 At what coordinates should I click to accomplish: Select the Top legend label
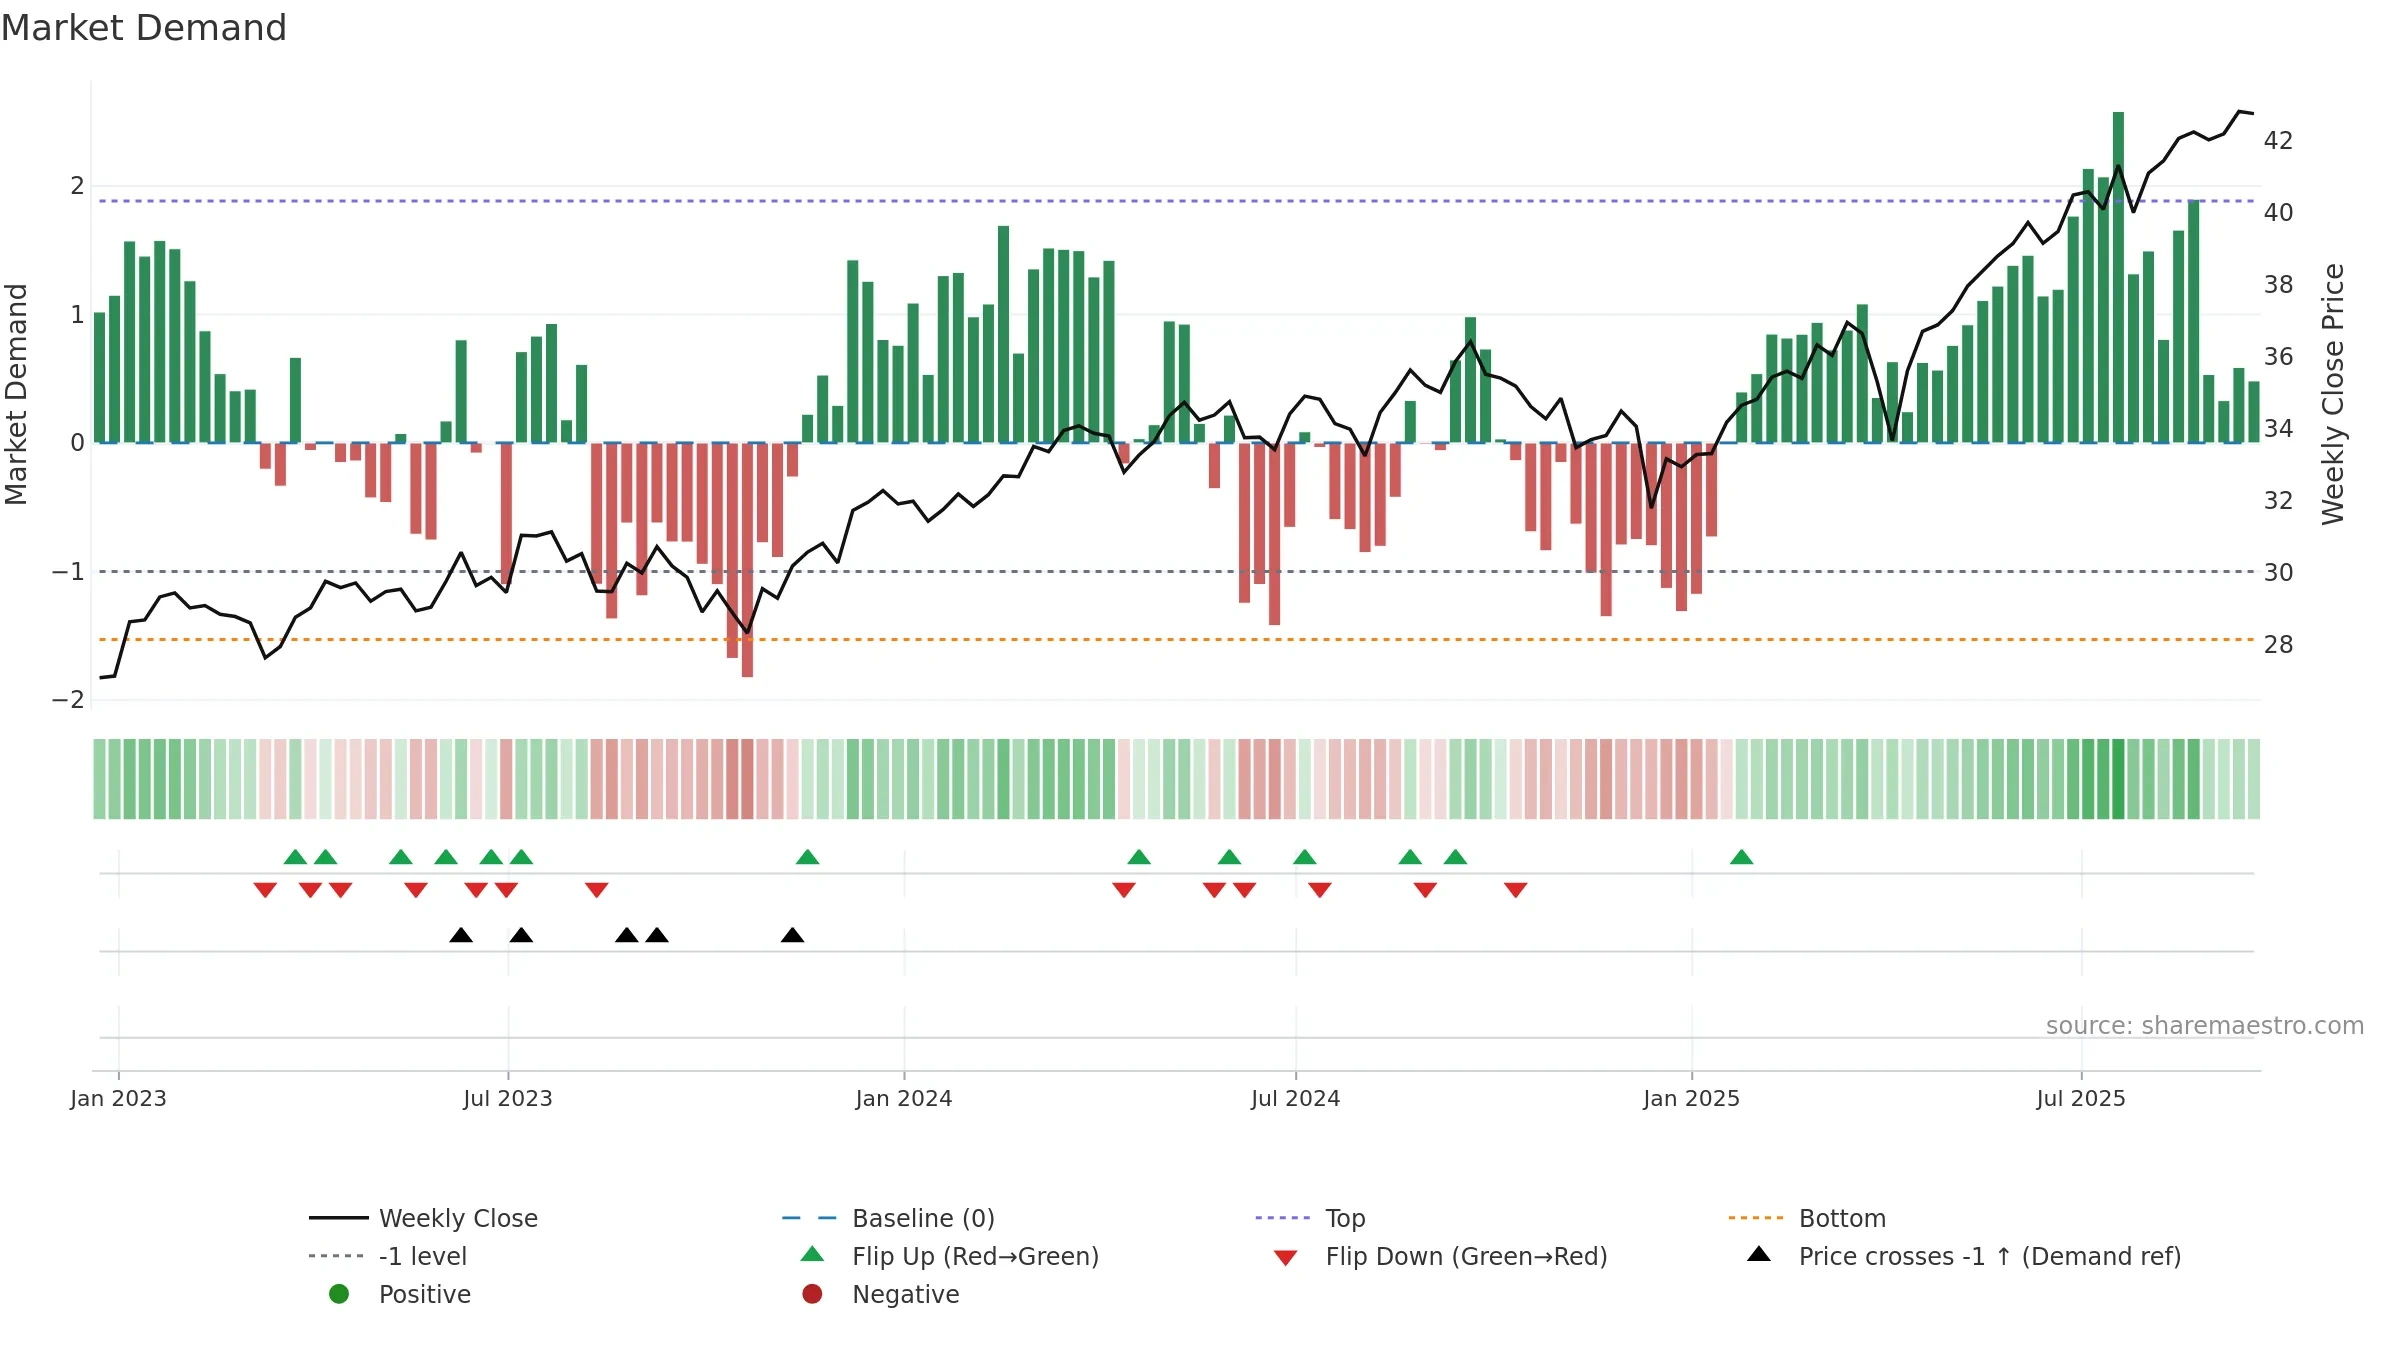(x=1345, y=1218)
